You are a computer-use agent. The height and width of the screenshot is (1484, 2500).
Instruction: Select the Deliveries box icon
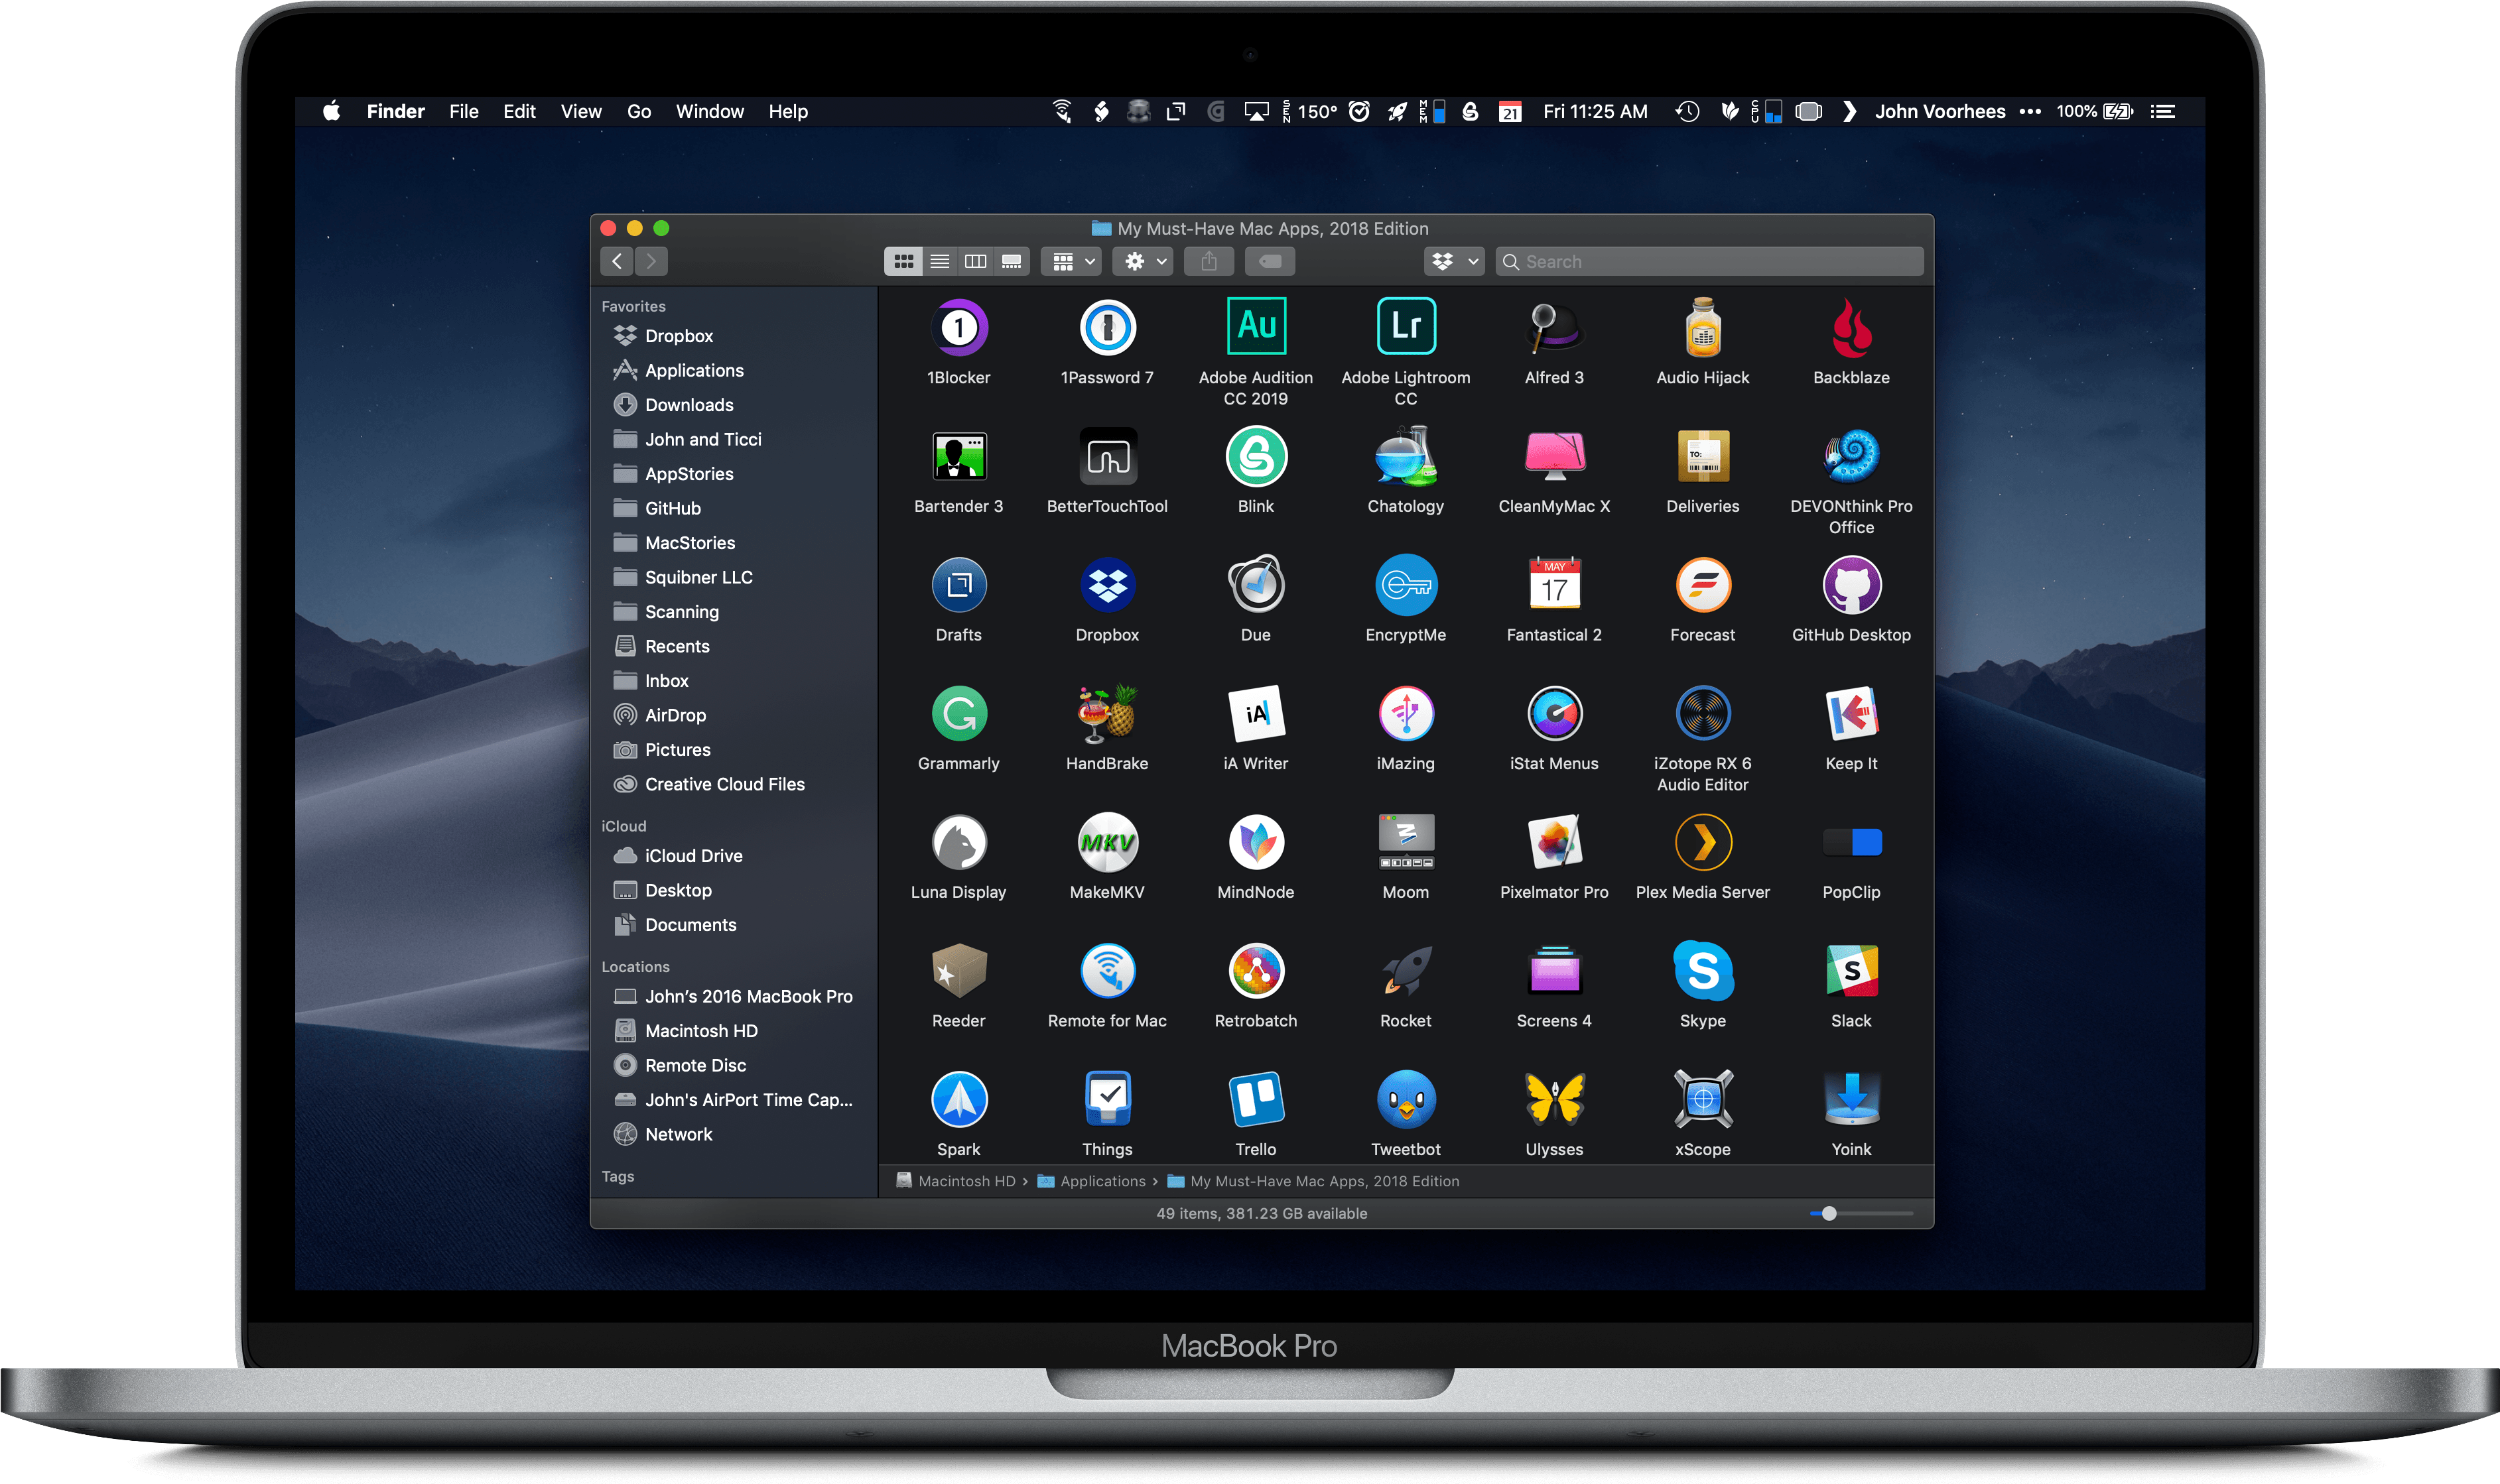pos(1702,456)
